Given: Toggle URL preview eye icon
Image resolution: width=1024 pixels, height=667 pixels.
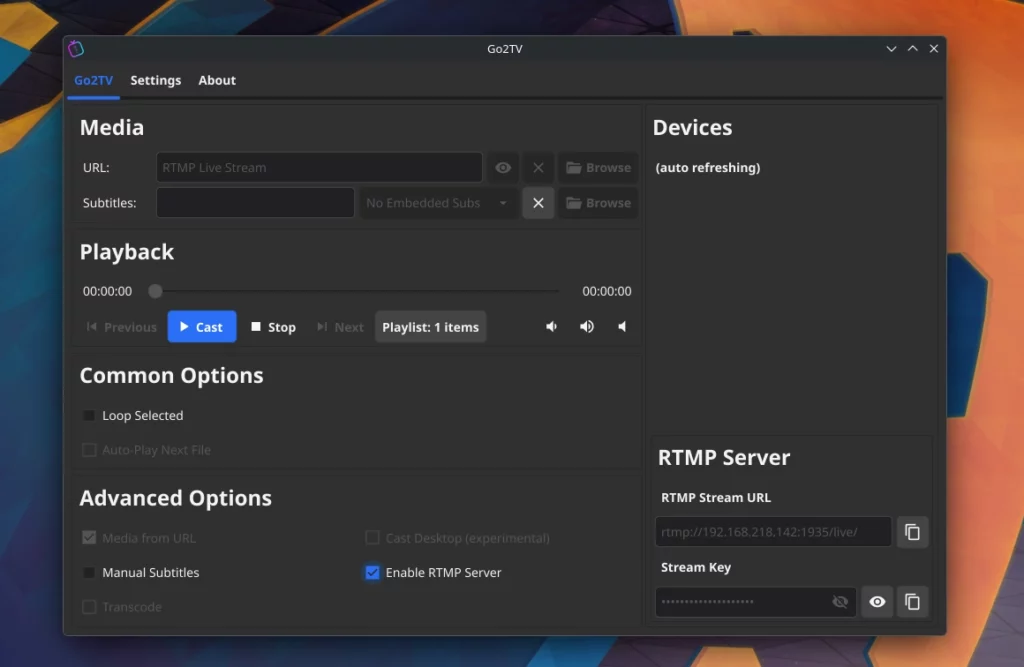Looking at the screenshot, I should pos(503,168).
